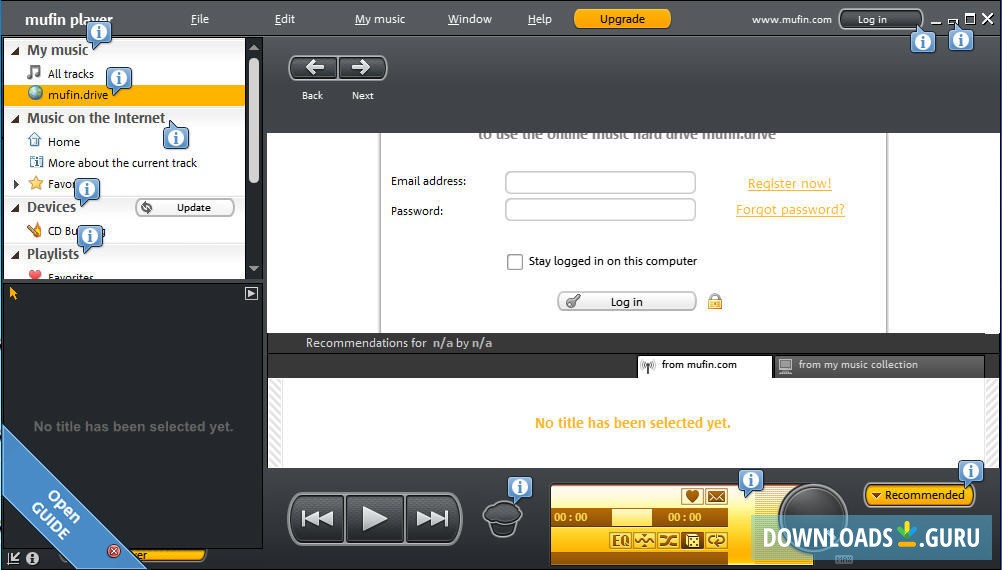
Task: Open the Edit menu
Action: click(284, 19)
